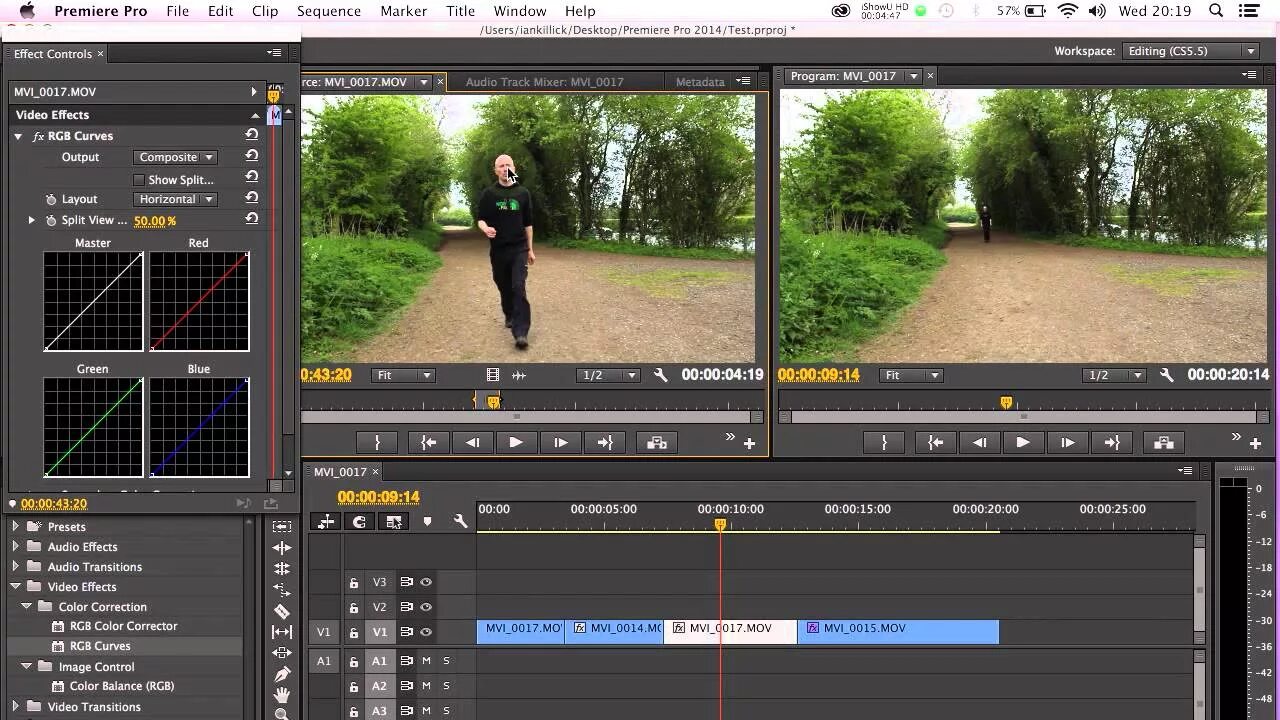Open the Output Composite dropdown
Viewport: 1280px width, 720px height.
[176, 157]
